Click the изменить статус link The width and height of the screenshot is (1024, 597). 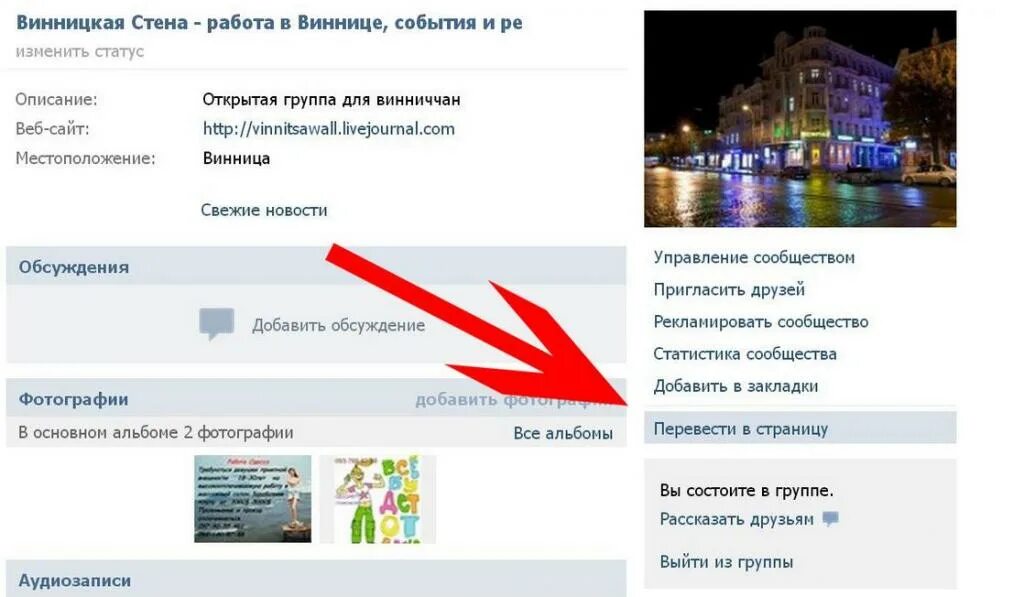coord(80,51)
